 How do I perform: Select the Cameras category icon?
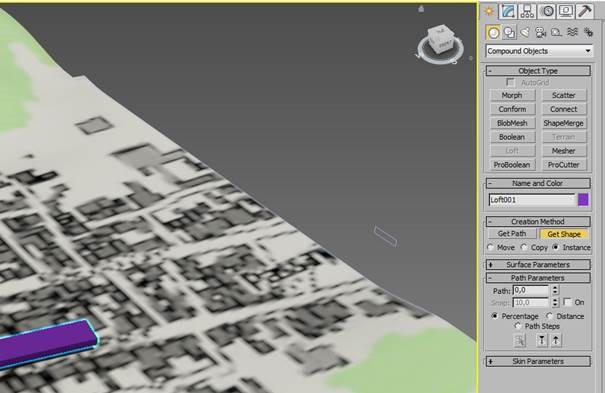click(541, 33)
